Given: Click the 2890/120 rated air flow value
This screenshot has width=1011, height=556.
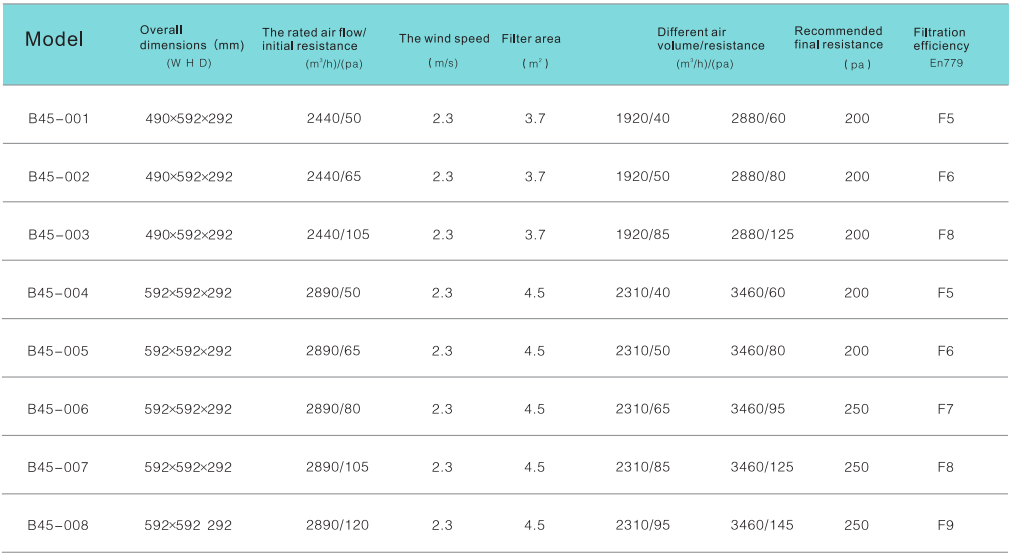Looking at the screenshot, I should click(x=338, y=526).
